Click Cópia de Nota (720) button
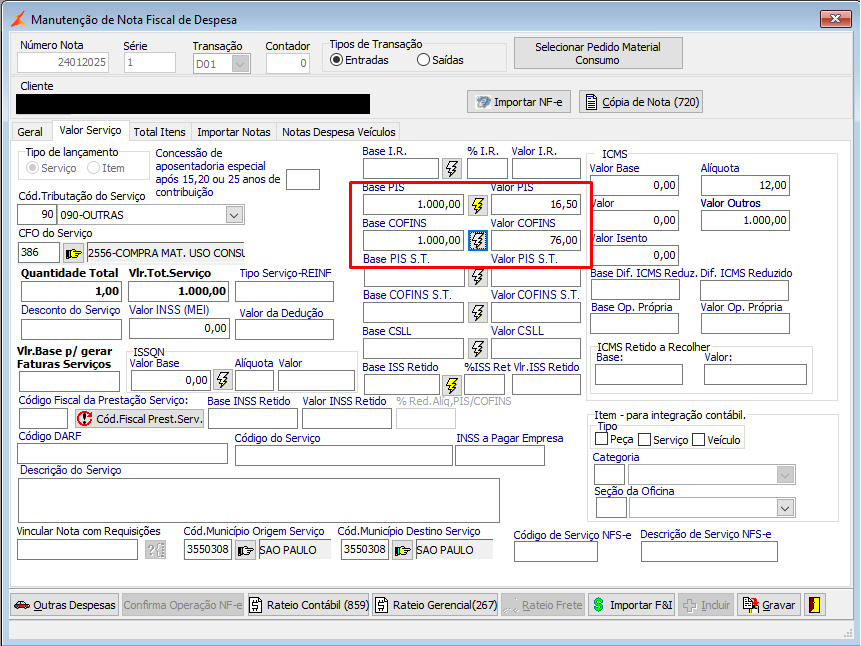 [x=641, y=102]
